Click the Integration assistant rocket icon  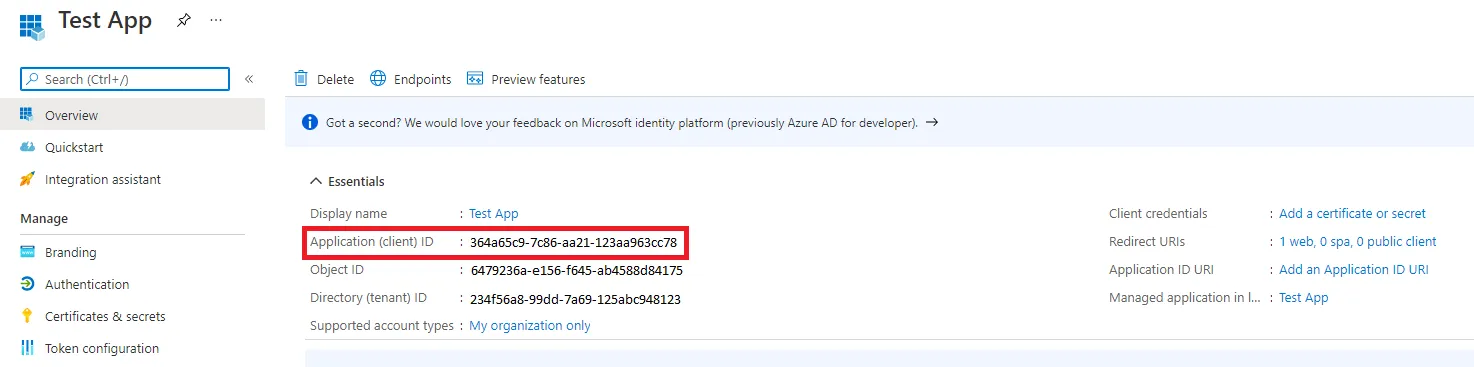27,179
